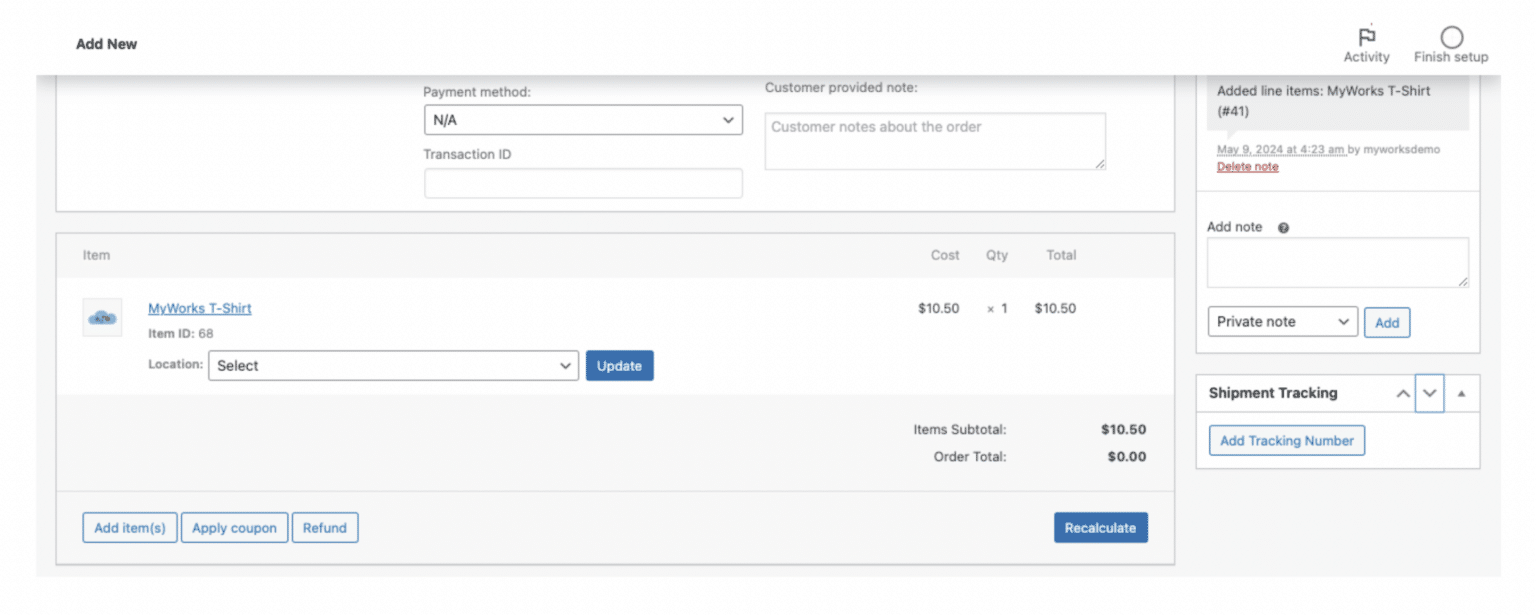1536x615 pixels.
Task: Move Shipment Tracking panel up via up arrow
Action: pos(1403,393)
